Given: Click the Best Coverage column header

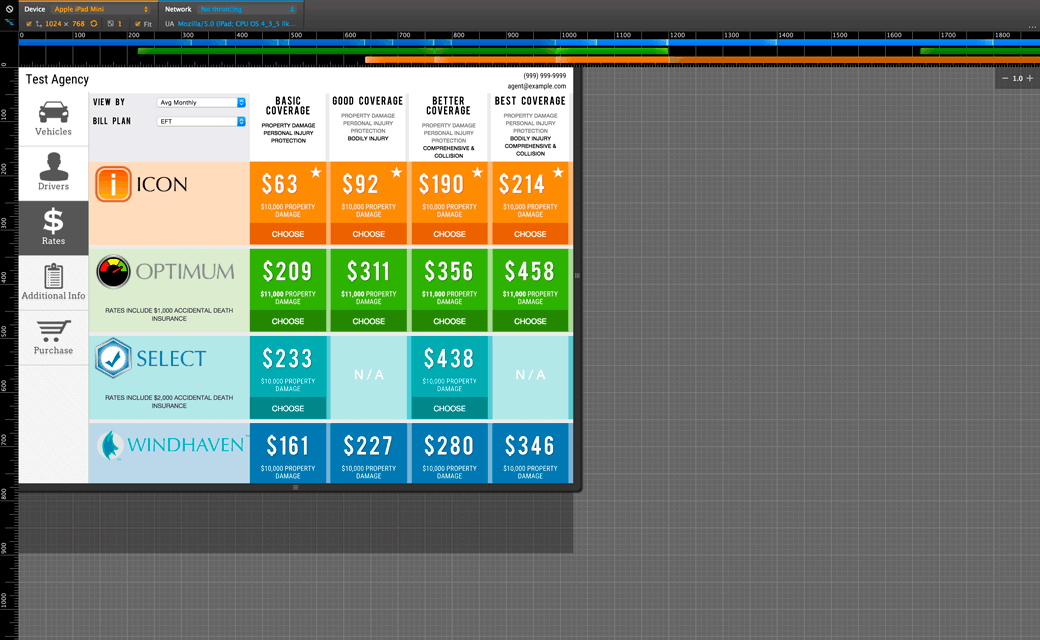Looking at the screenshot, I should pyautogui.click(x=530, y=101).
